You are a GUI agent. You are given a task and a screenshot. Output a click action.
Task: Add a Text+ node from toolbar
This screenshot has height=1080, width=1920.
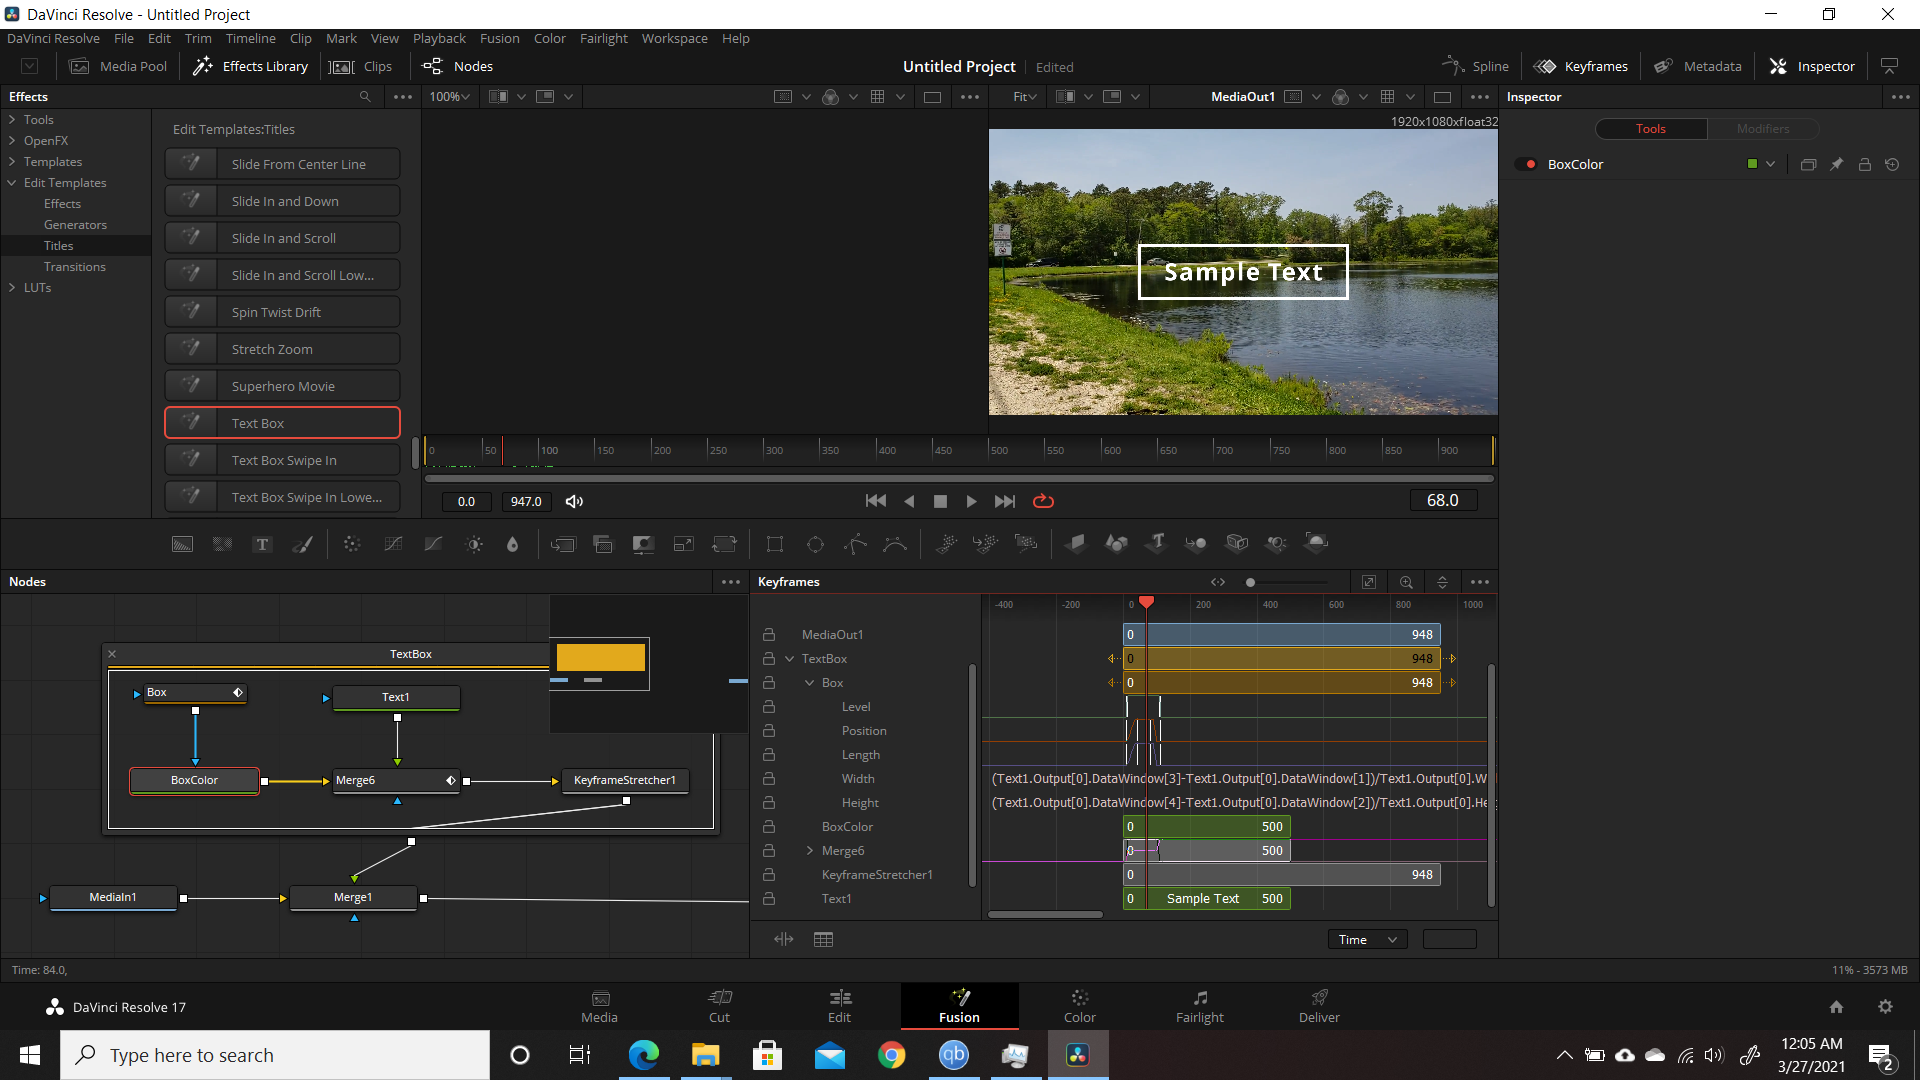(x=262, y=544)
